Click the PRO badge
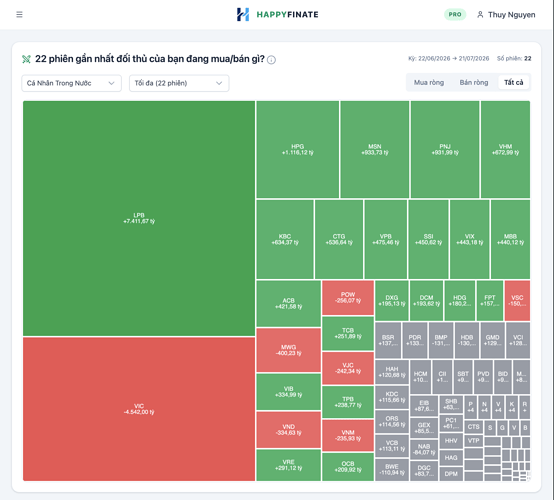 (x=455, y=14)
